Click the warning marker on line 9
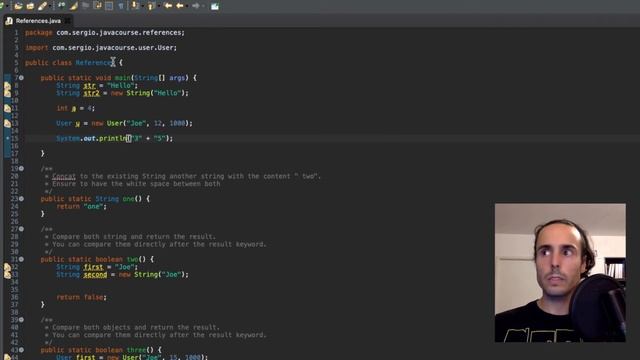This screenshot has width=640, height=360. pos(7,93)
